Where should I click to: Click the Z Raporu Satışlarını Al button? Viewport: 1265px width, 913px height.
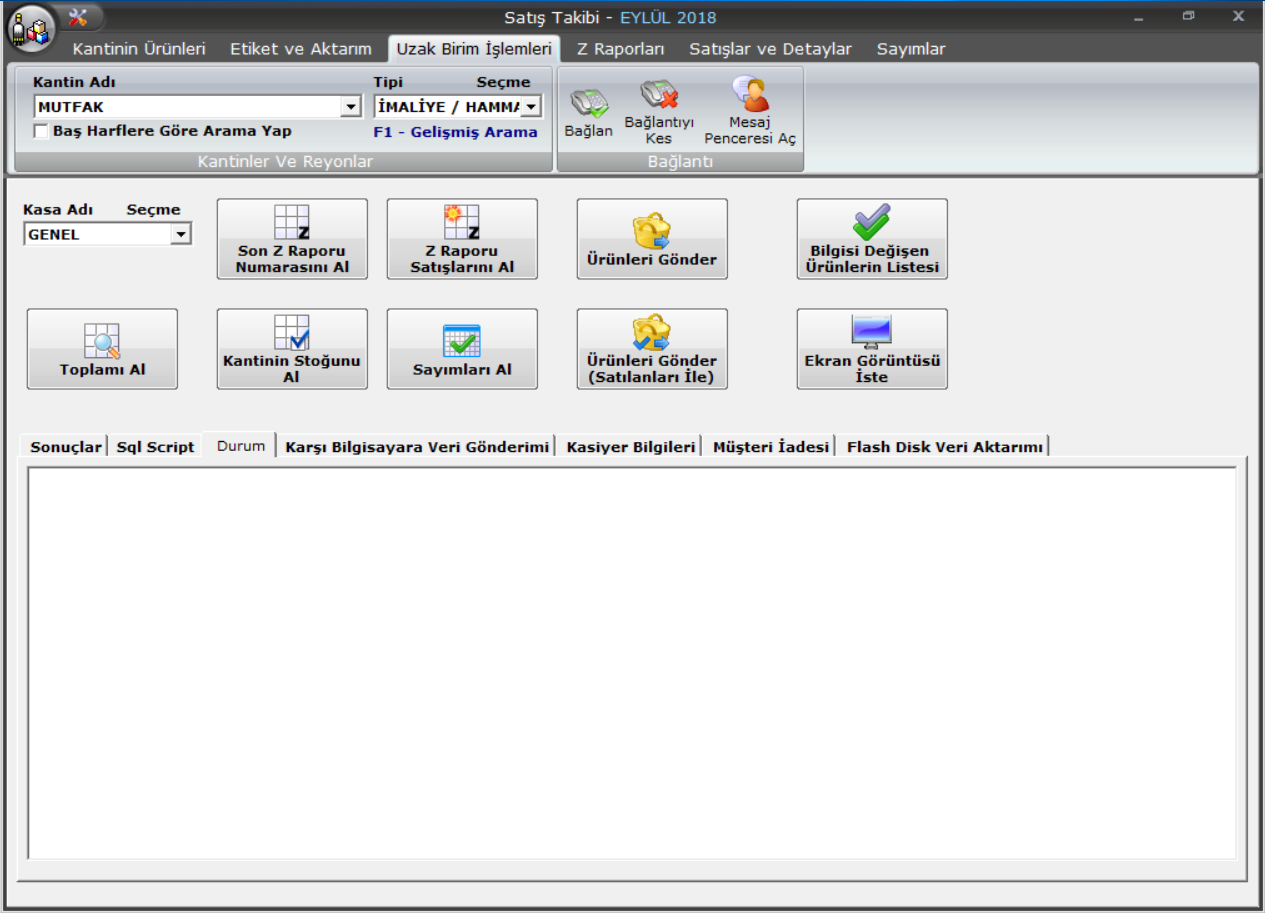pos(462,239)
